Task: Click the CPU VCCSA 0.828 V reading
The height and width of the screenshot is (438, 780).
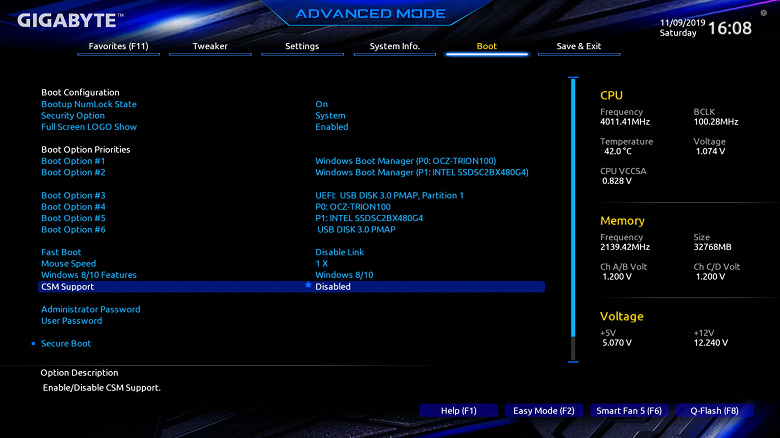Action: click(617, 181)
